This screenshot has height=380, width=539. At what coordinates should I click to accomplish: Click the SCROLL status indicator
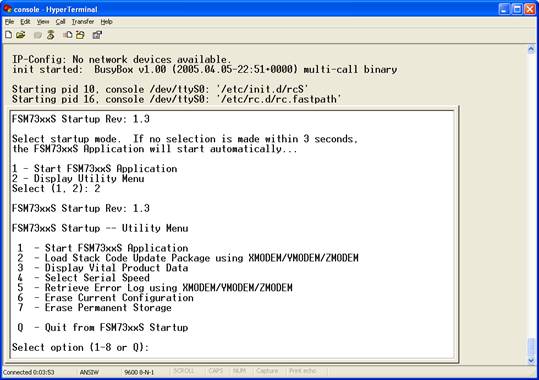[x=184, y=371]
